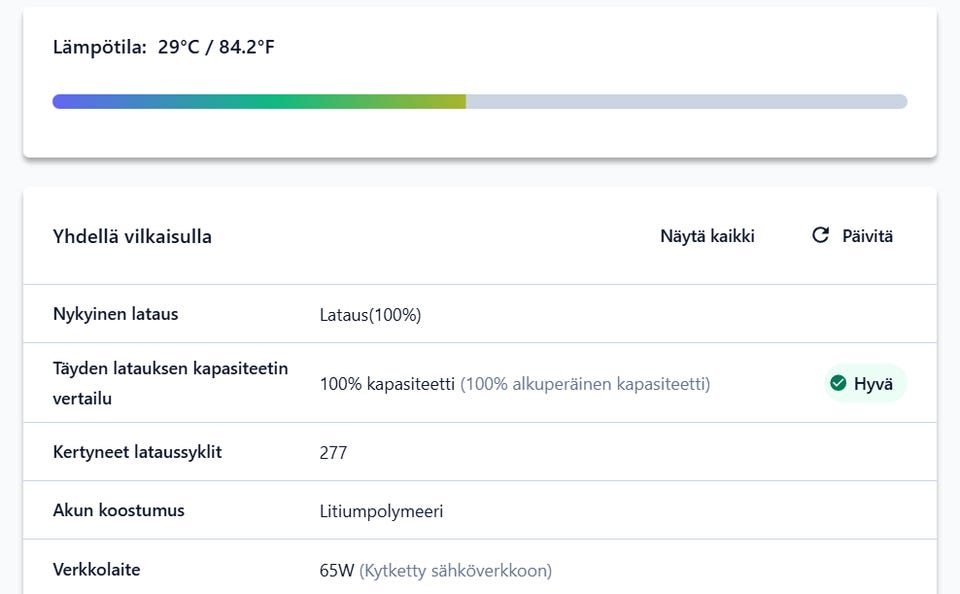Click the gray unfilled part of temperature bar
Screen dimensions: 960x594
686,102
